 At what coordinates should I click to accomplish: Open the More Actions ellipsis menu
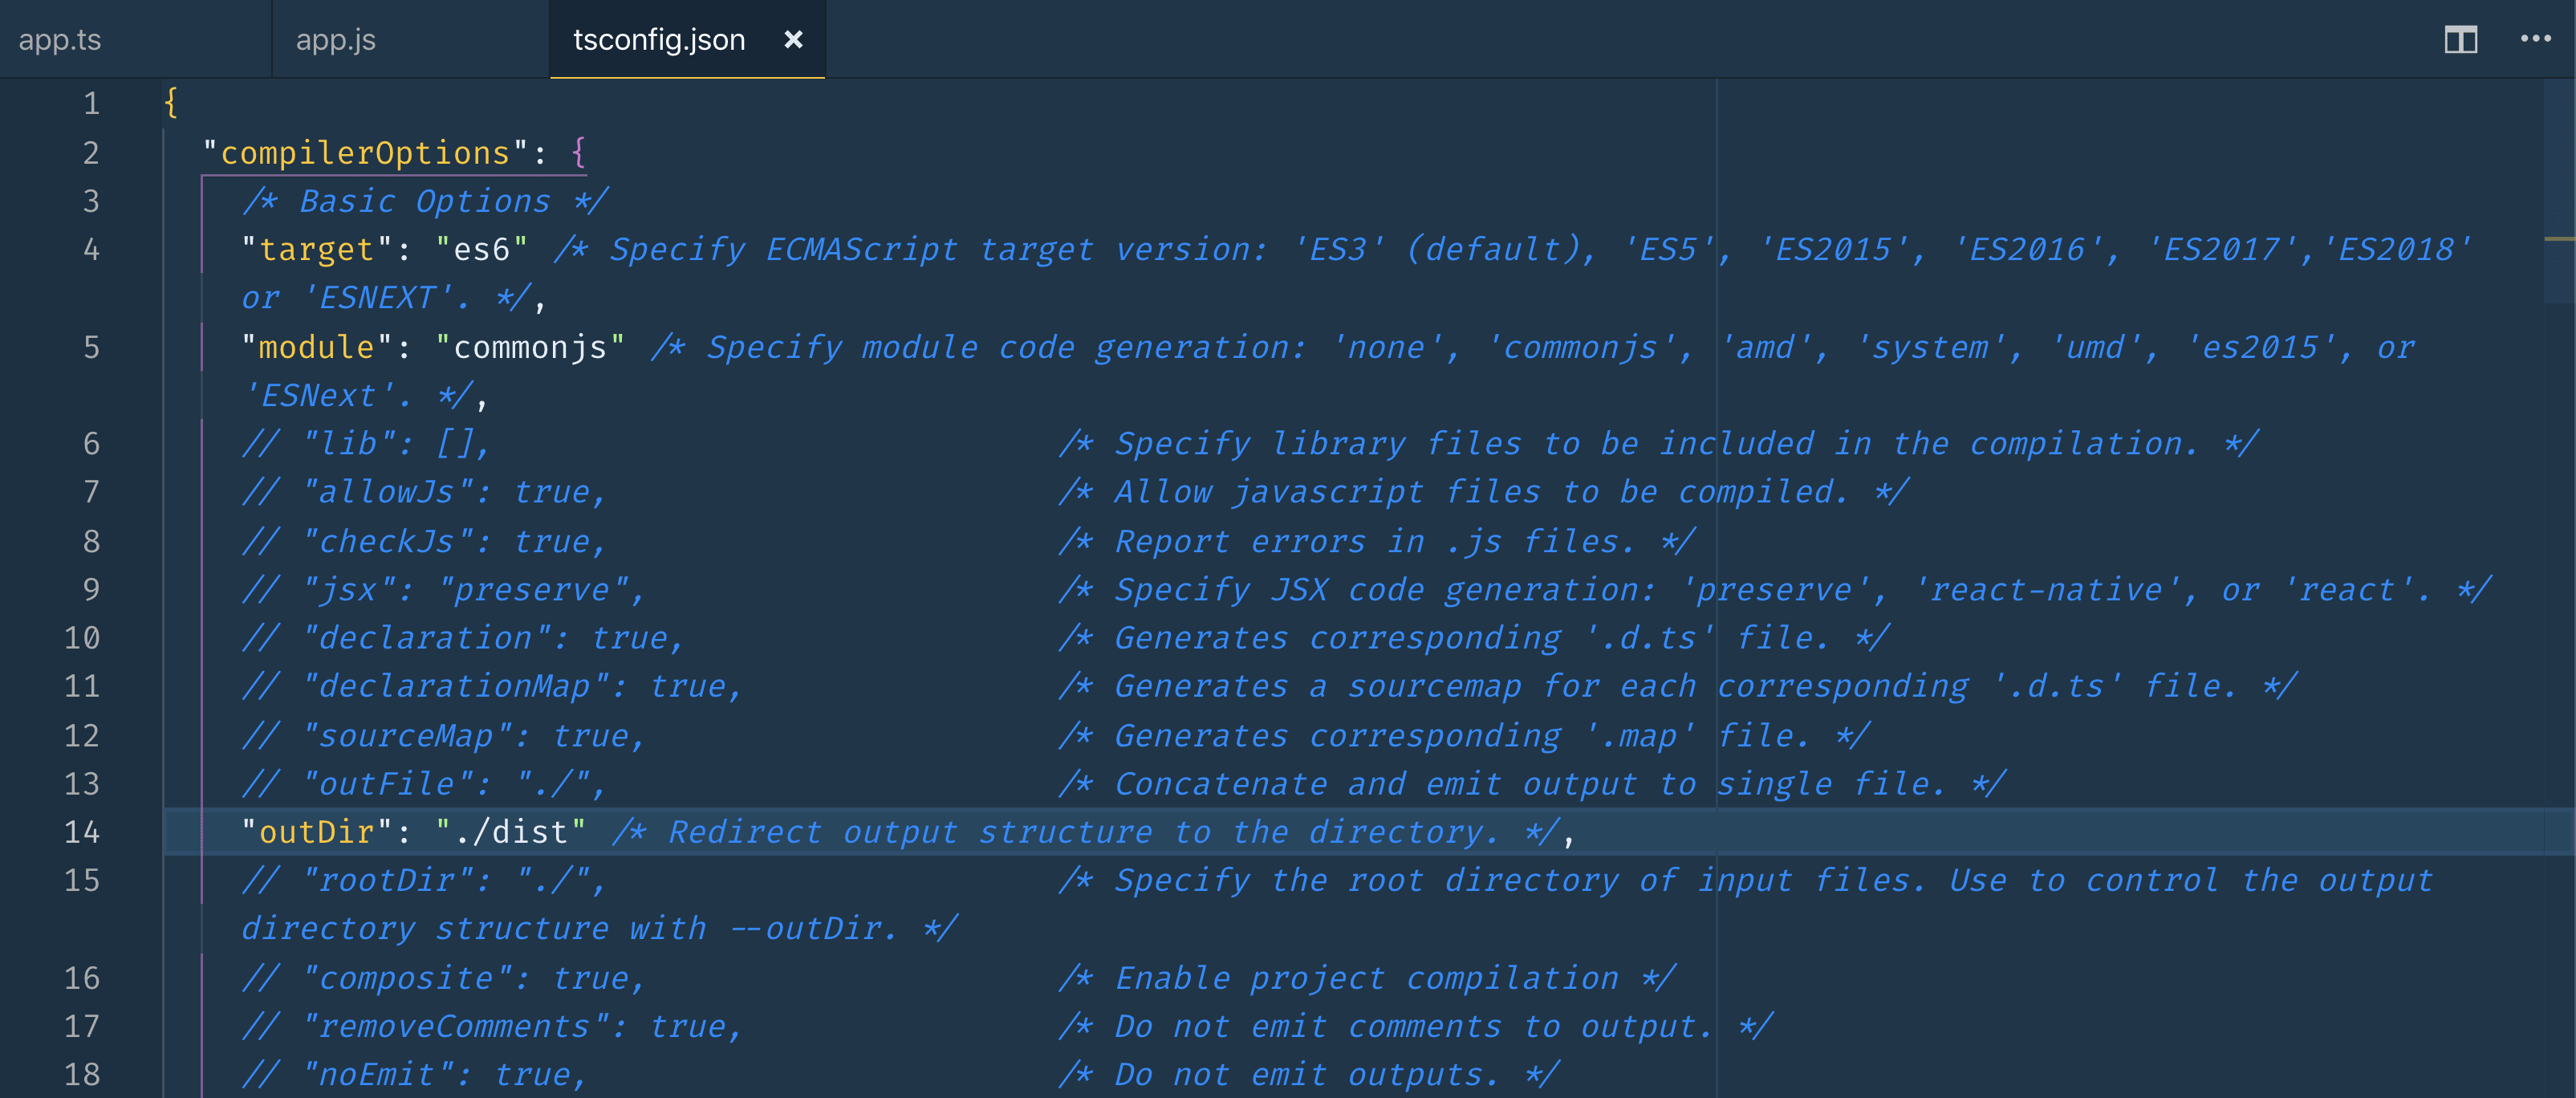pyautogui.click(x=2535, y=40)
